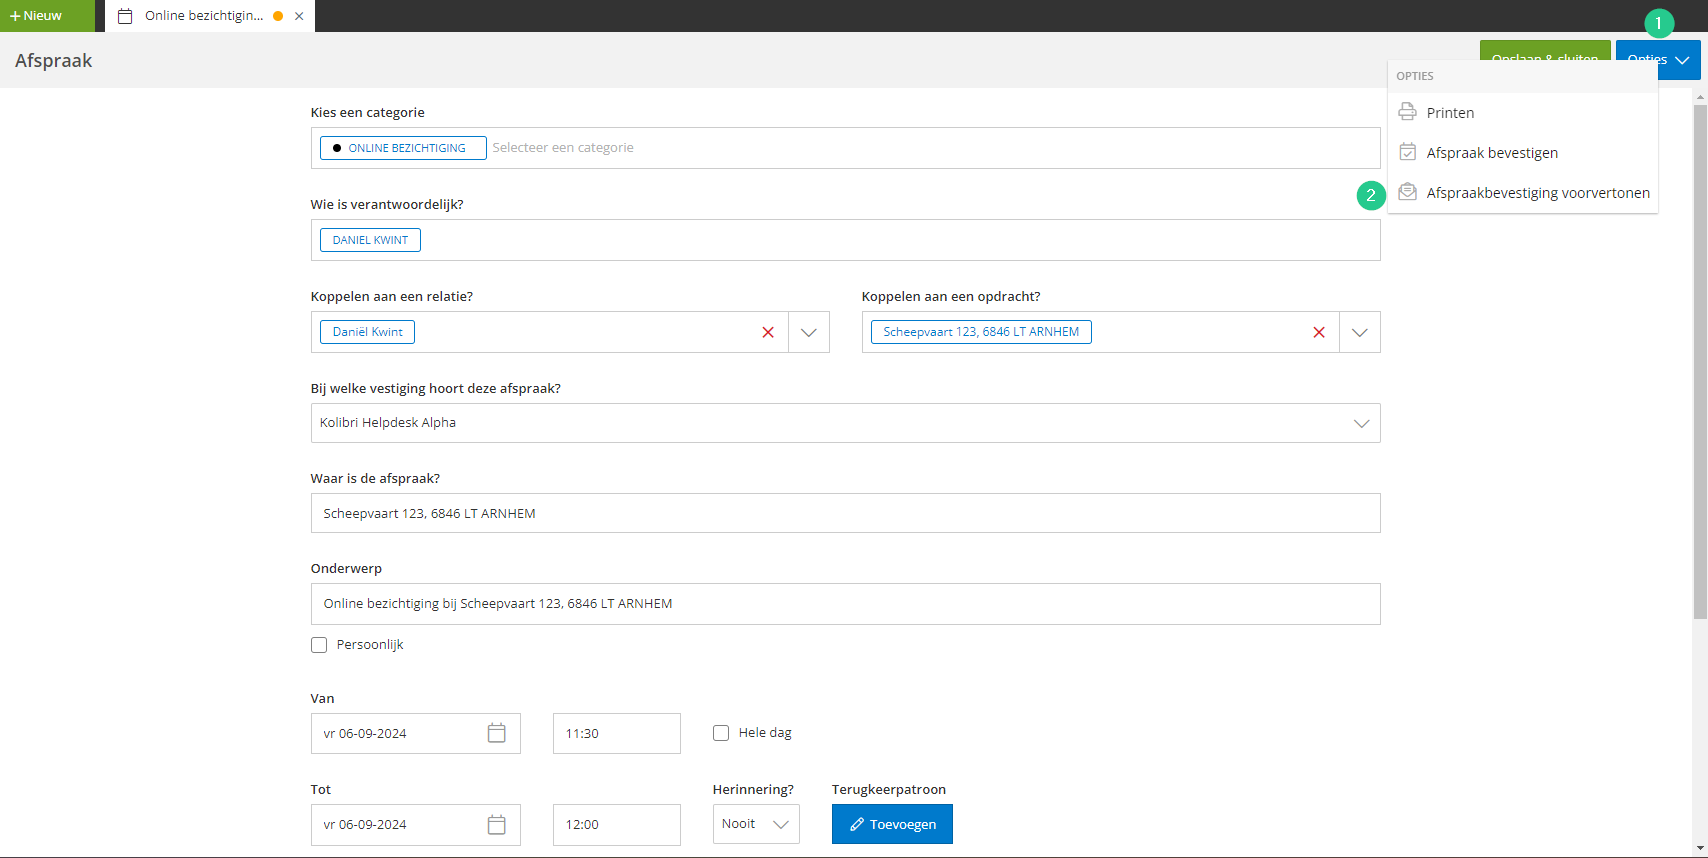This screenshot has width=1708, height=858.
Task: Click the Printen printer icon
Action: [x=1407, y=112]
